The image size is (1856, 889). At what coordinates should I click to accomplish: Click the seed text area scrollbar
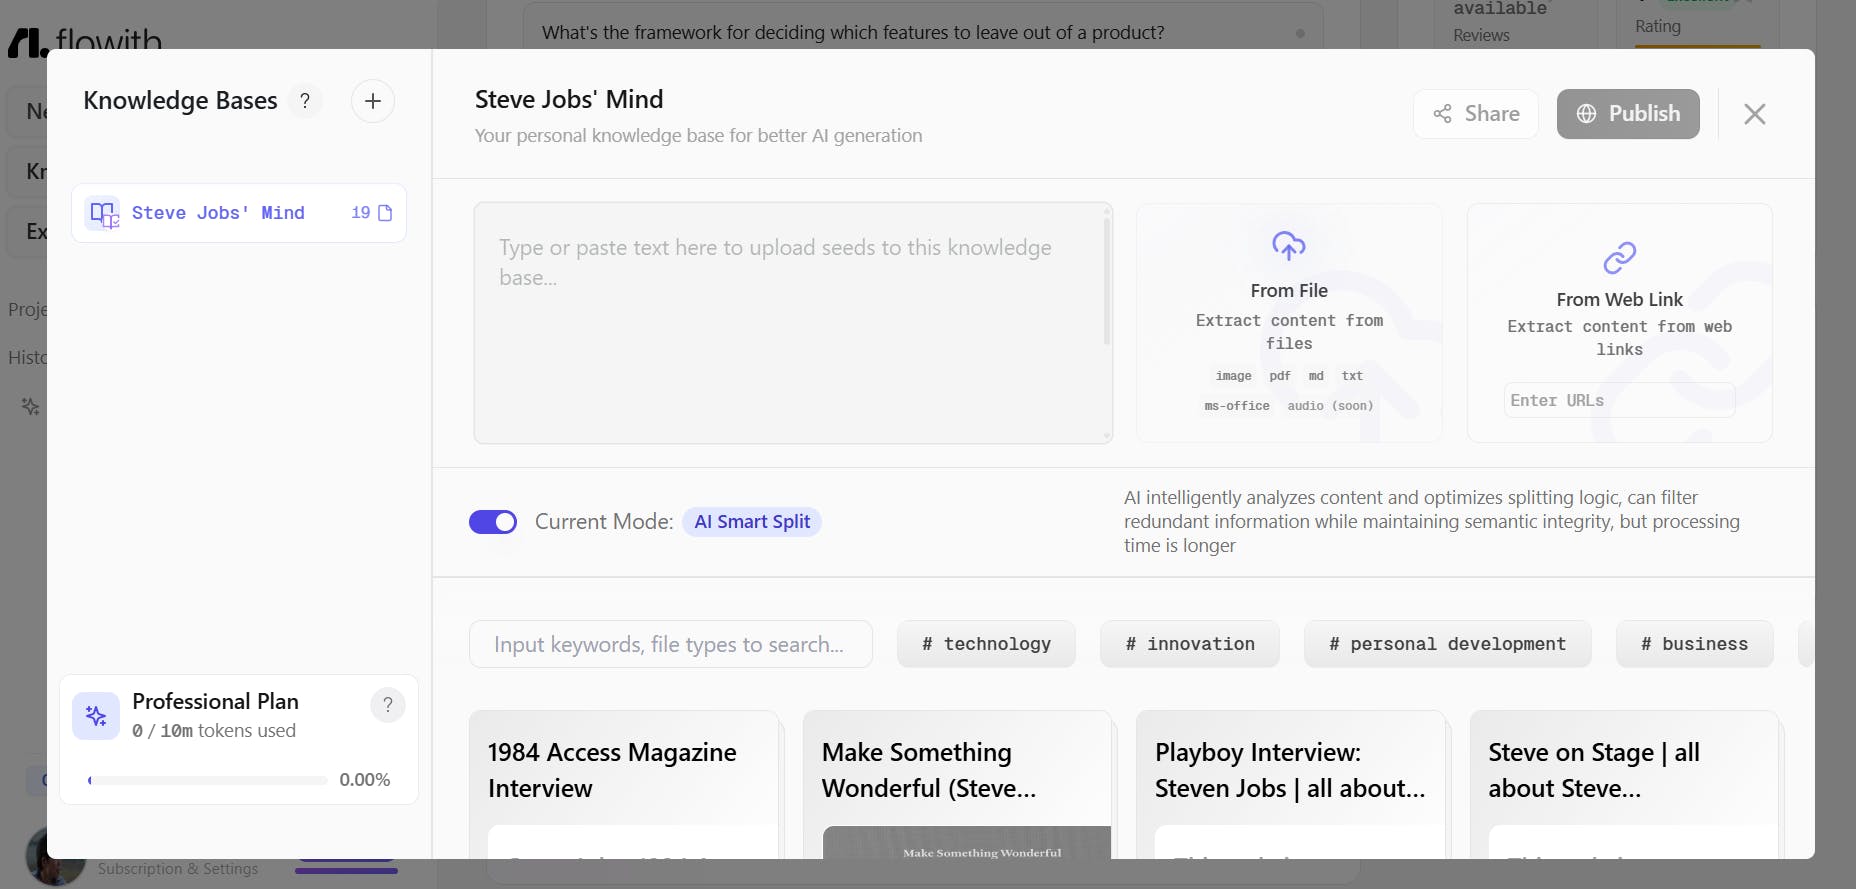click(1107, 282)
